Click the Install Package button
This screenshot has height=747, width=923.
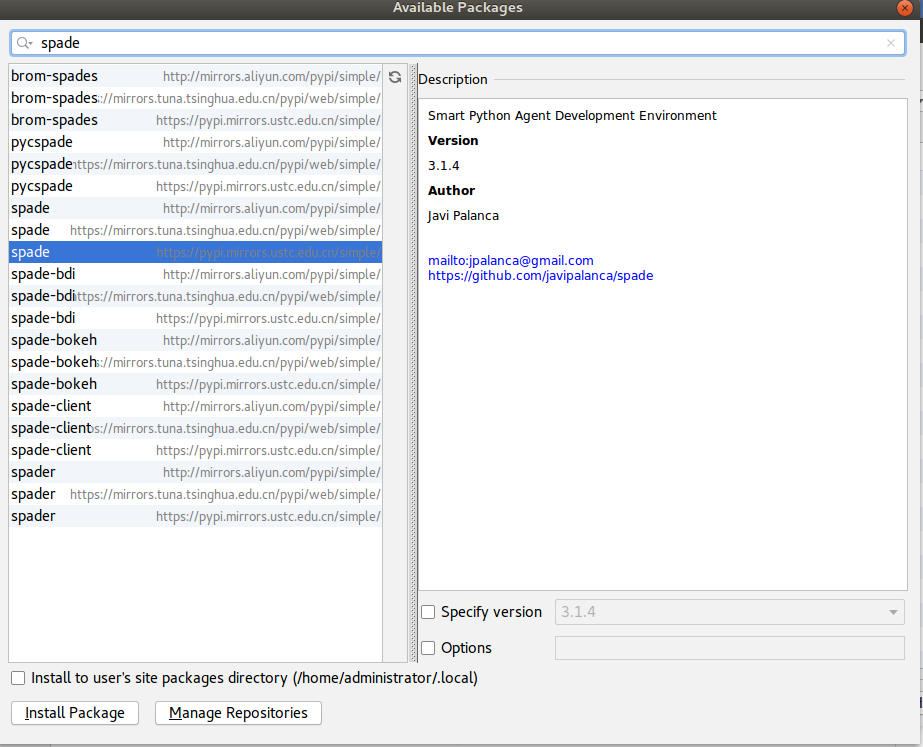(74, 713)
